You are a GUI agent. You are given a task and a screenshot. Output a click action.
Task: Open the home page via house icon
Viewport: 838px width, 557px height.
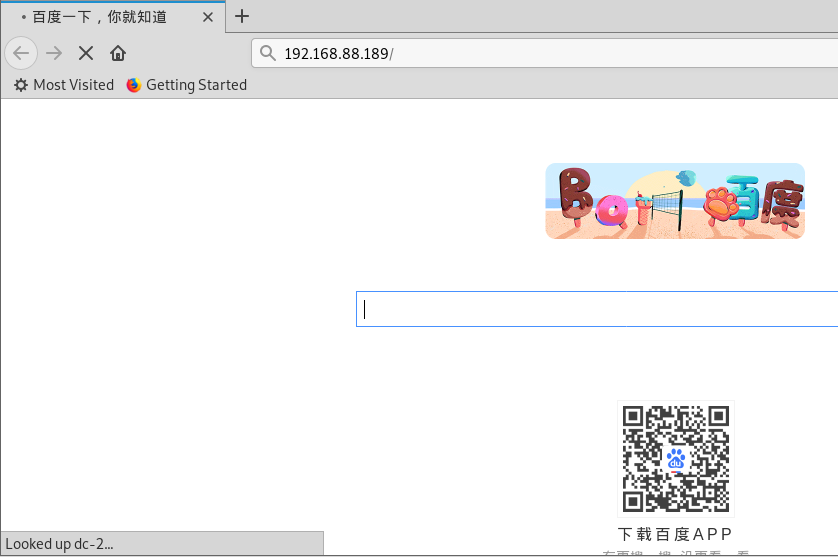(118, 53)
